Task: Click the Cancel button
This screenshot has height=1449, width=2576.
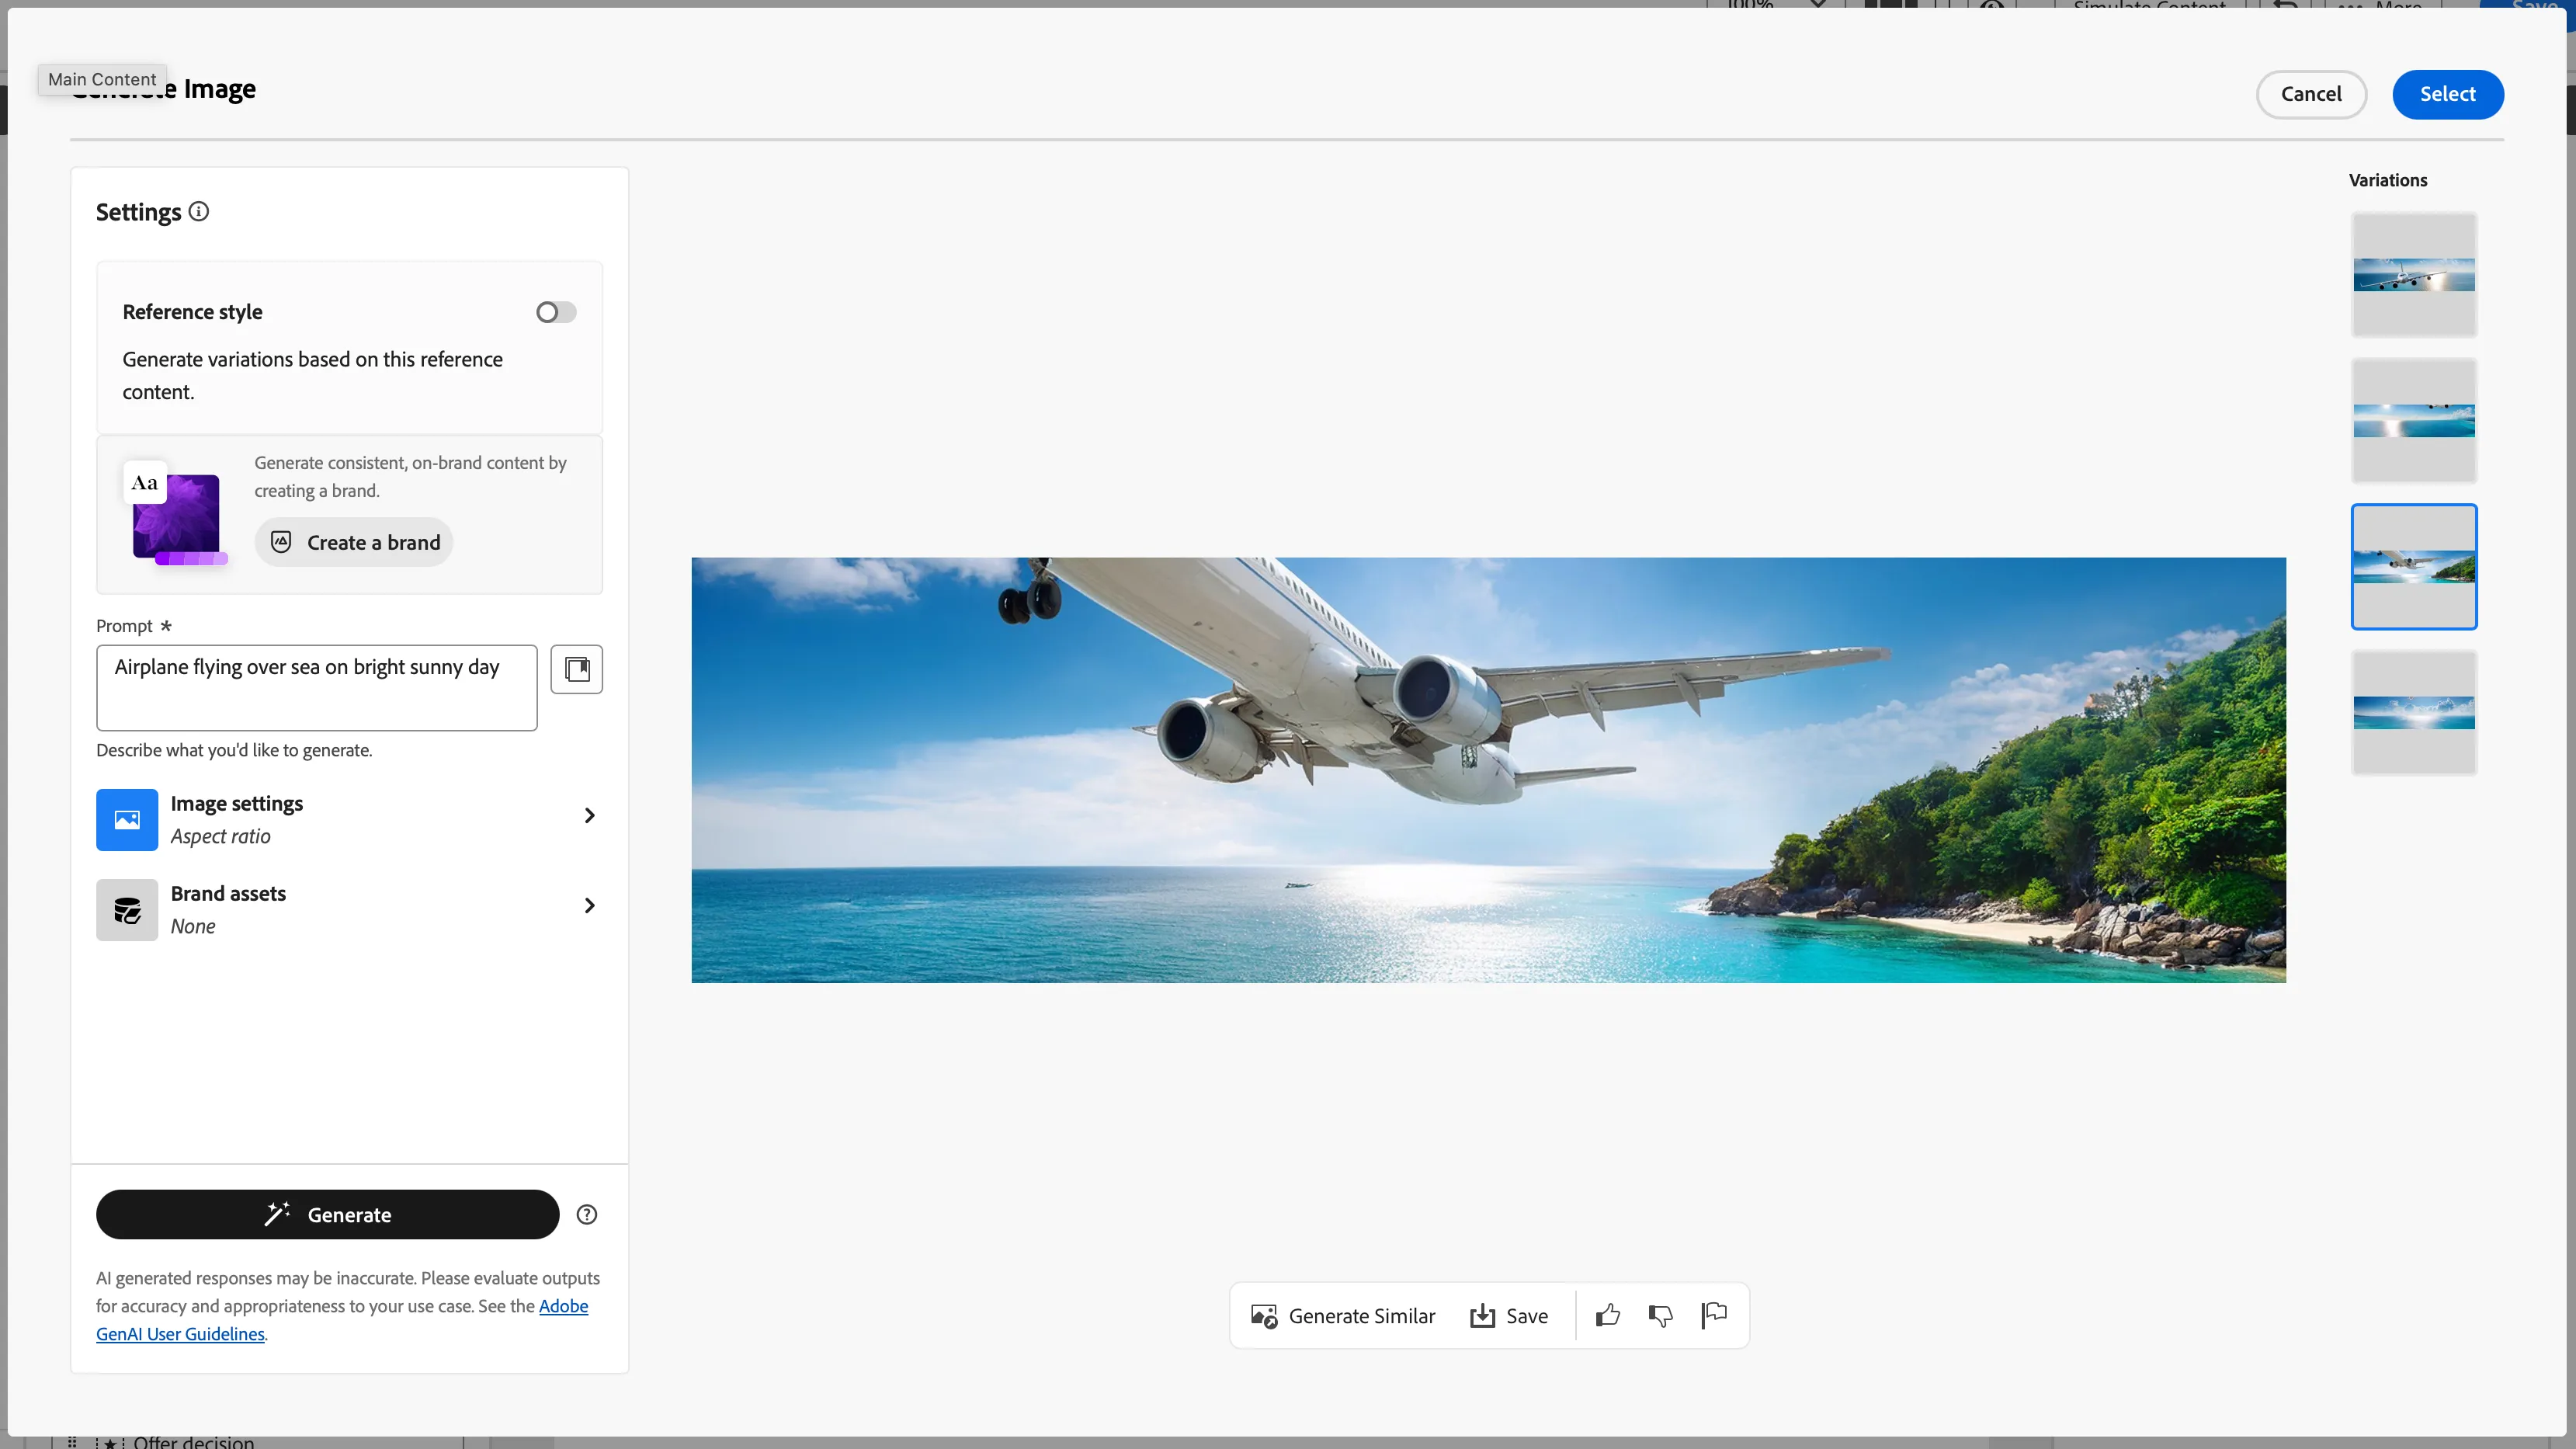Action: coord(2311,94)
